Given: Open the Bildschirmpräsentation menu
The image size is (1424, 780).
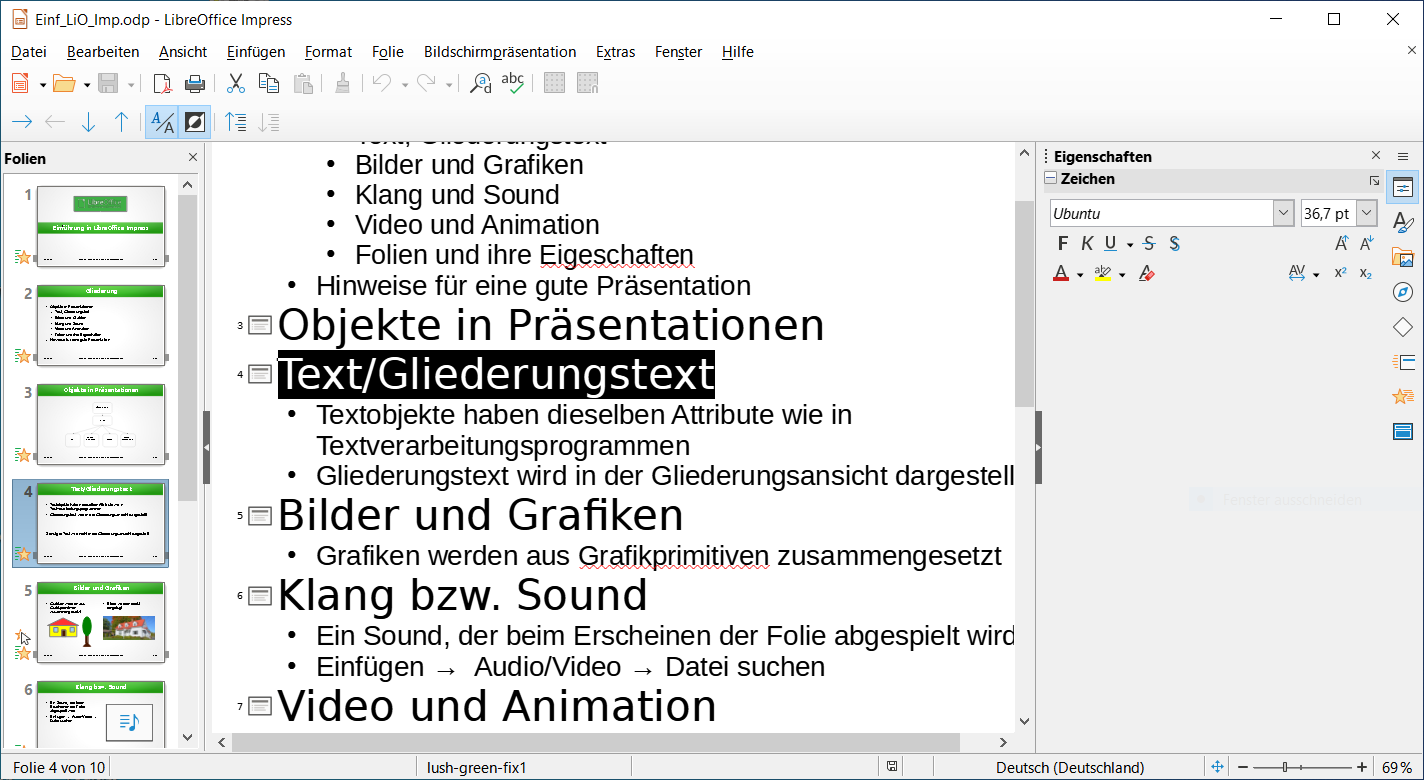Looking at the screenshot, I should coord(500,52).
